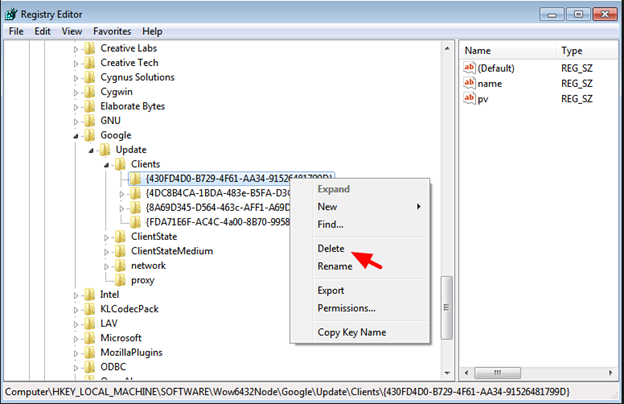Click the Intel folder icon

90,295
